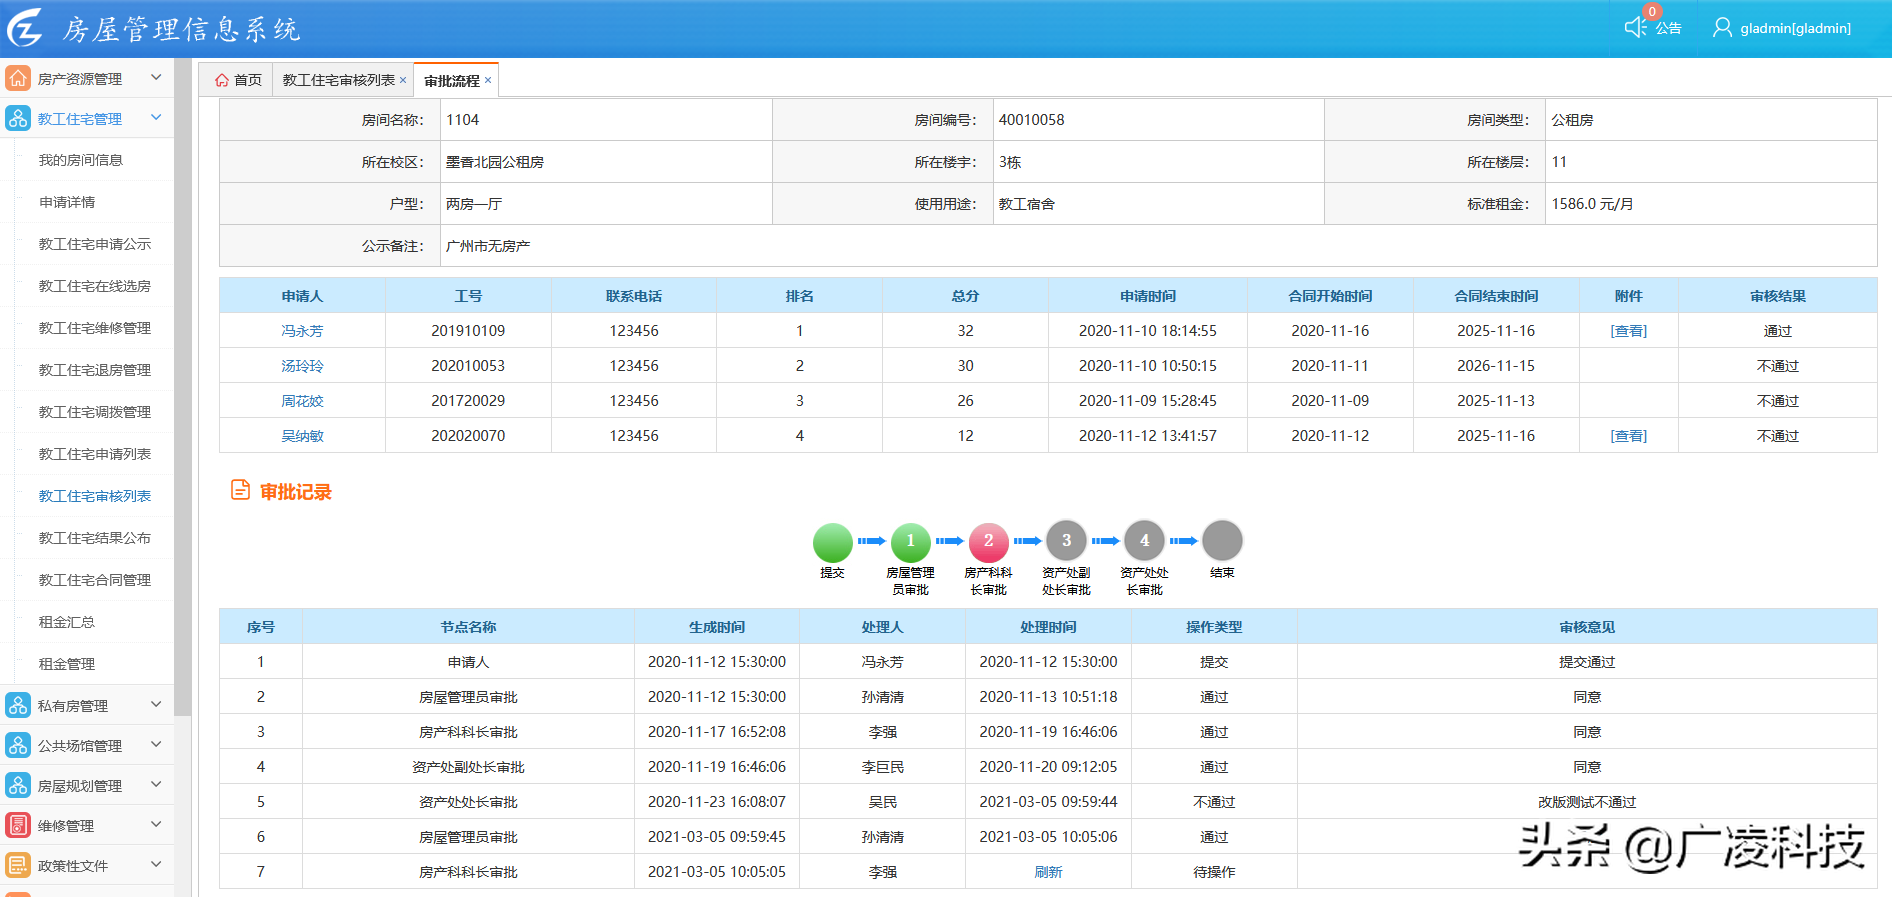Image resolution: width=1892 pixels, height=897 pixels.
Task: Expand the 私有房管理 menu chevron
Action: (x=156, y=704)
